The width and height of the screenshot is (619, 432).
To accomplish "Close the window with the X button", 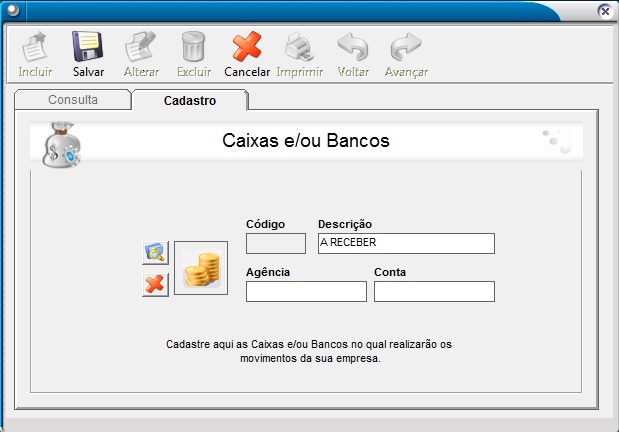I will [605, 11].
